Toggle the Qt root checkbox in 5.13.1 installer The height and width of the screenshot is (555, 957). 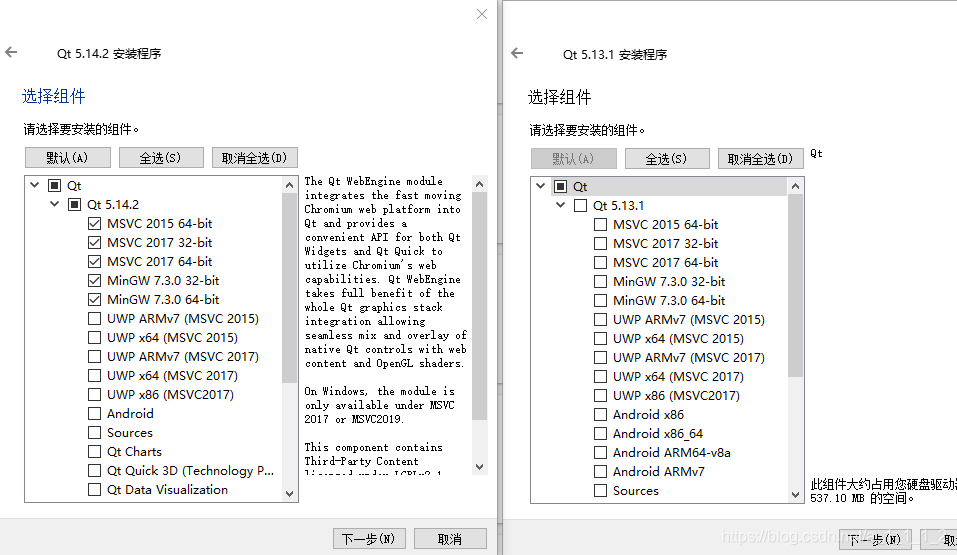tap(561, 187)
